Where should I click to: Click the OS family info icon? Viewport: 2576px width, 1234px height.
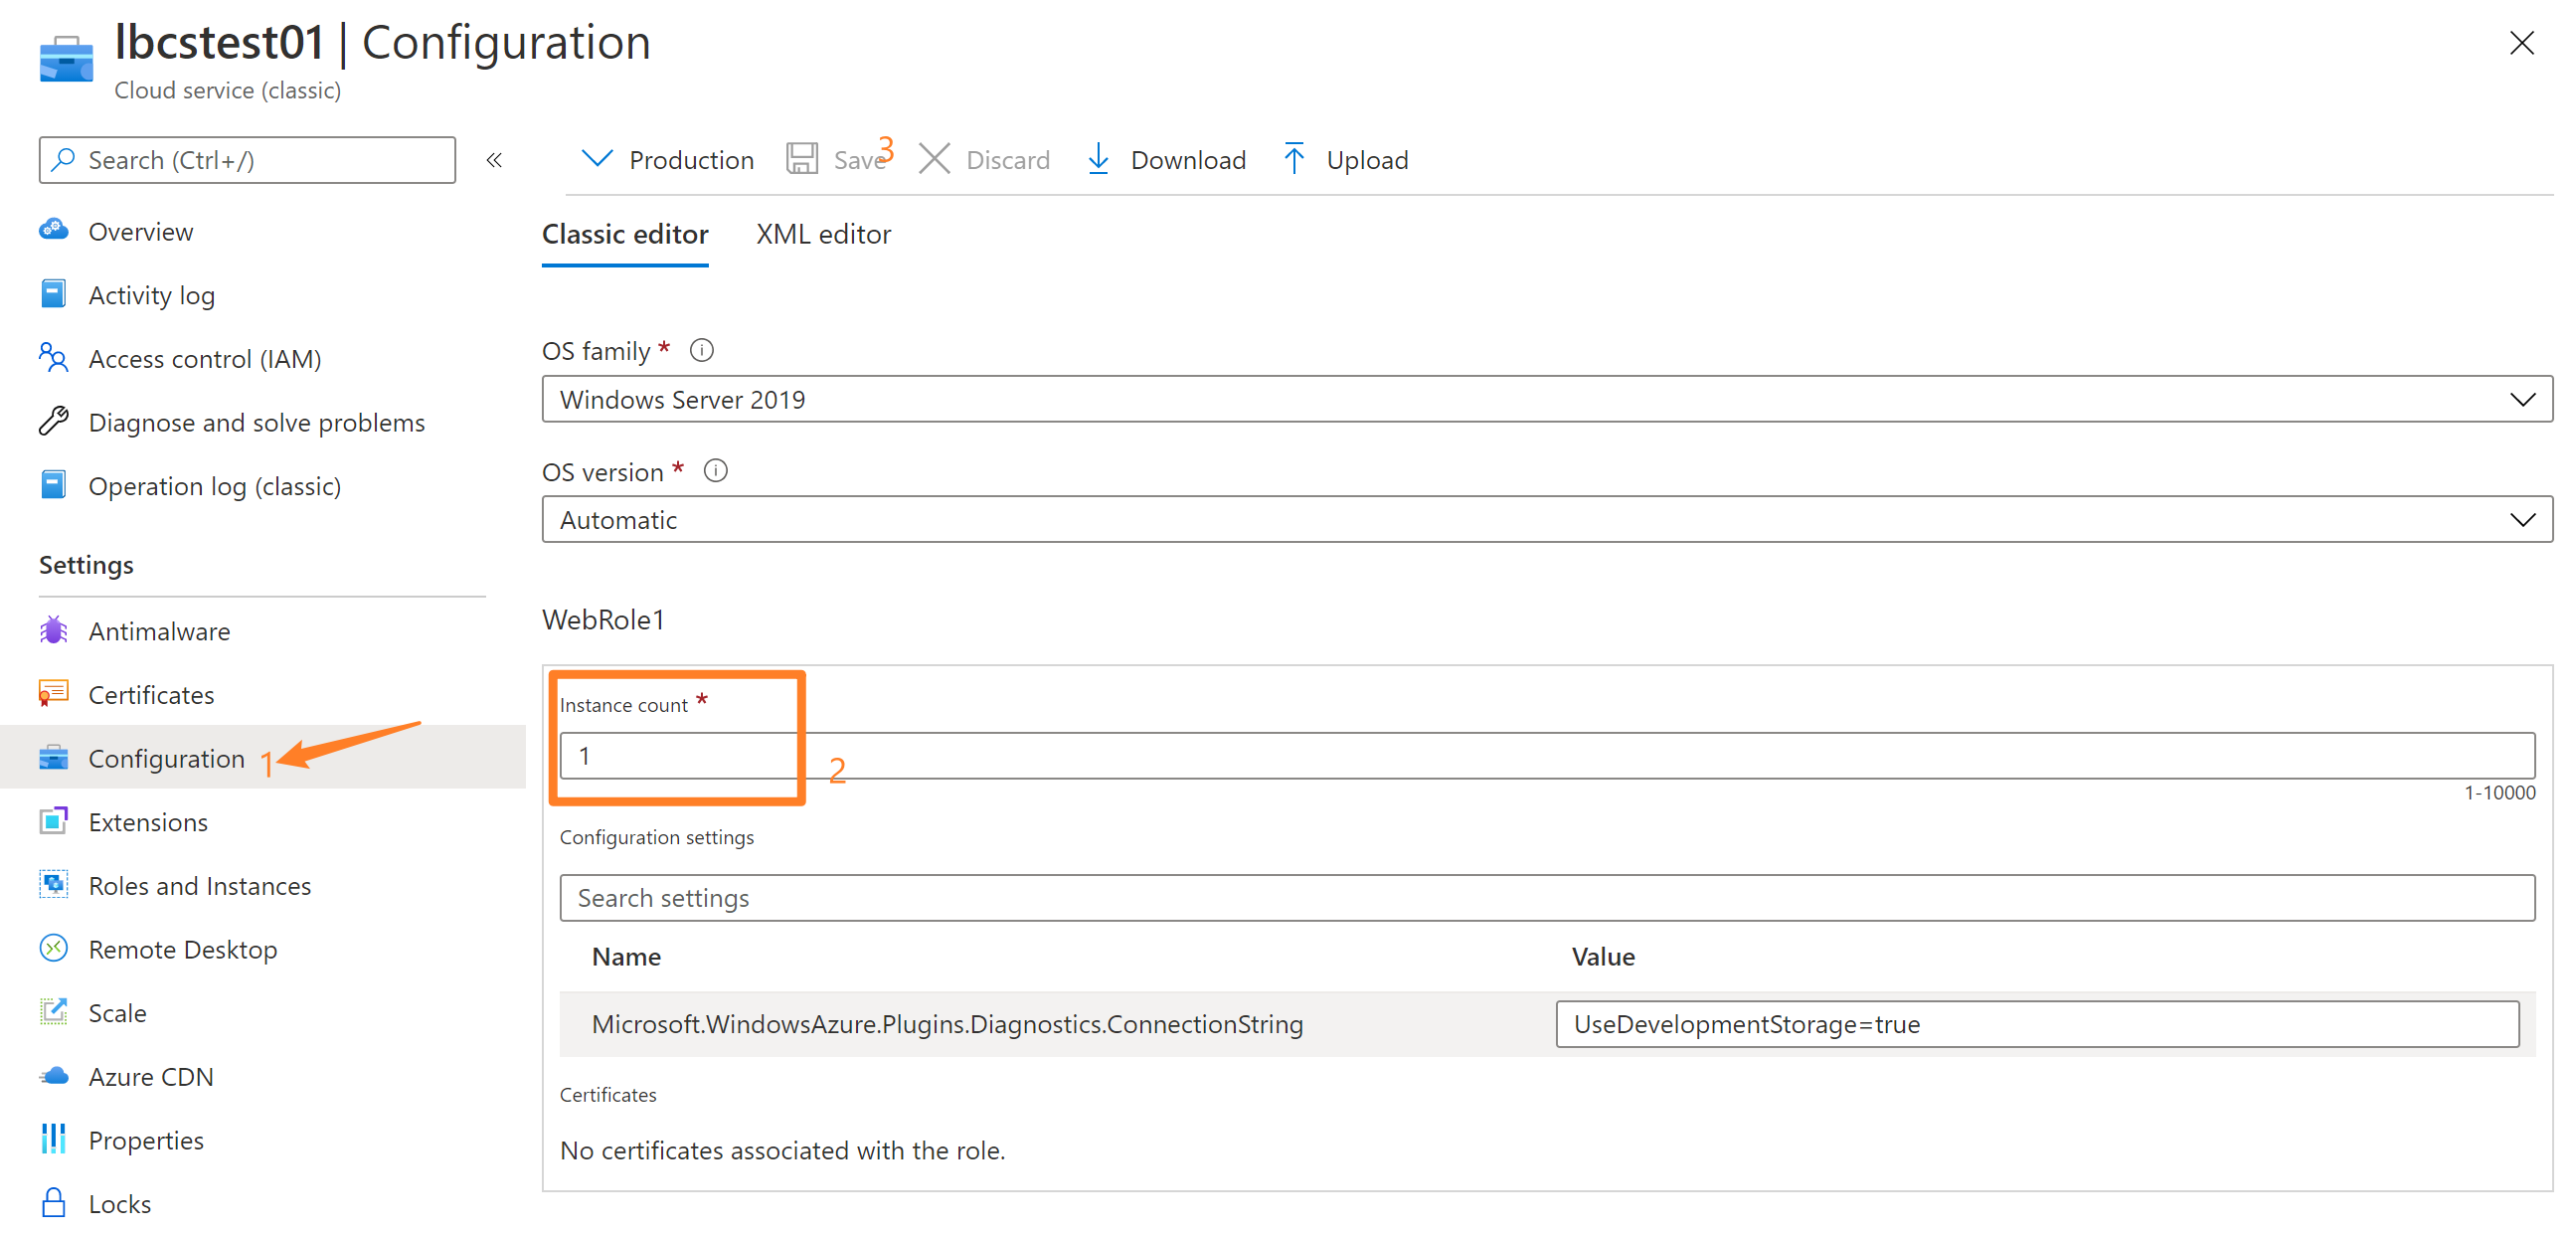pos(702,350)
